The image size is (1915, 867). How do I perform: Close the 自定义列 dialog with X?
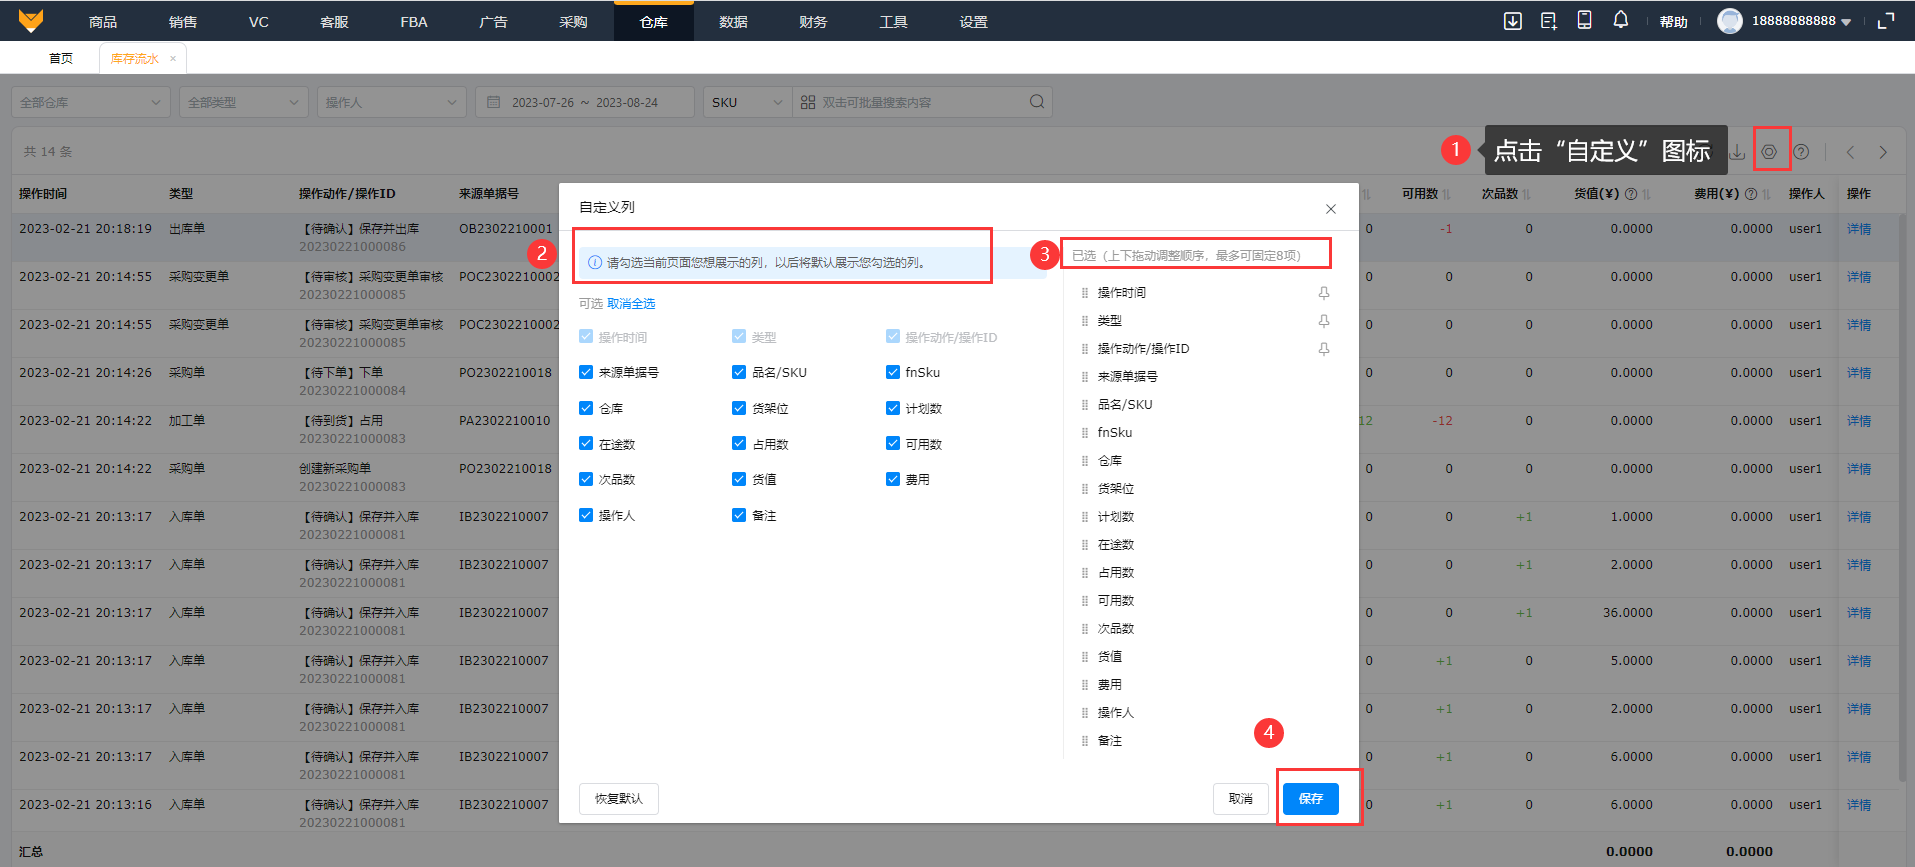1330,209
